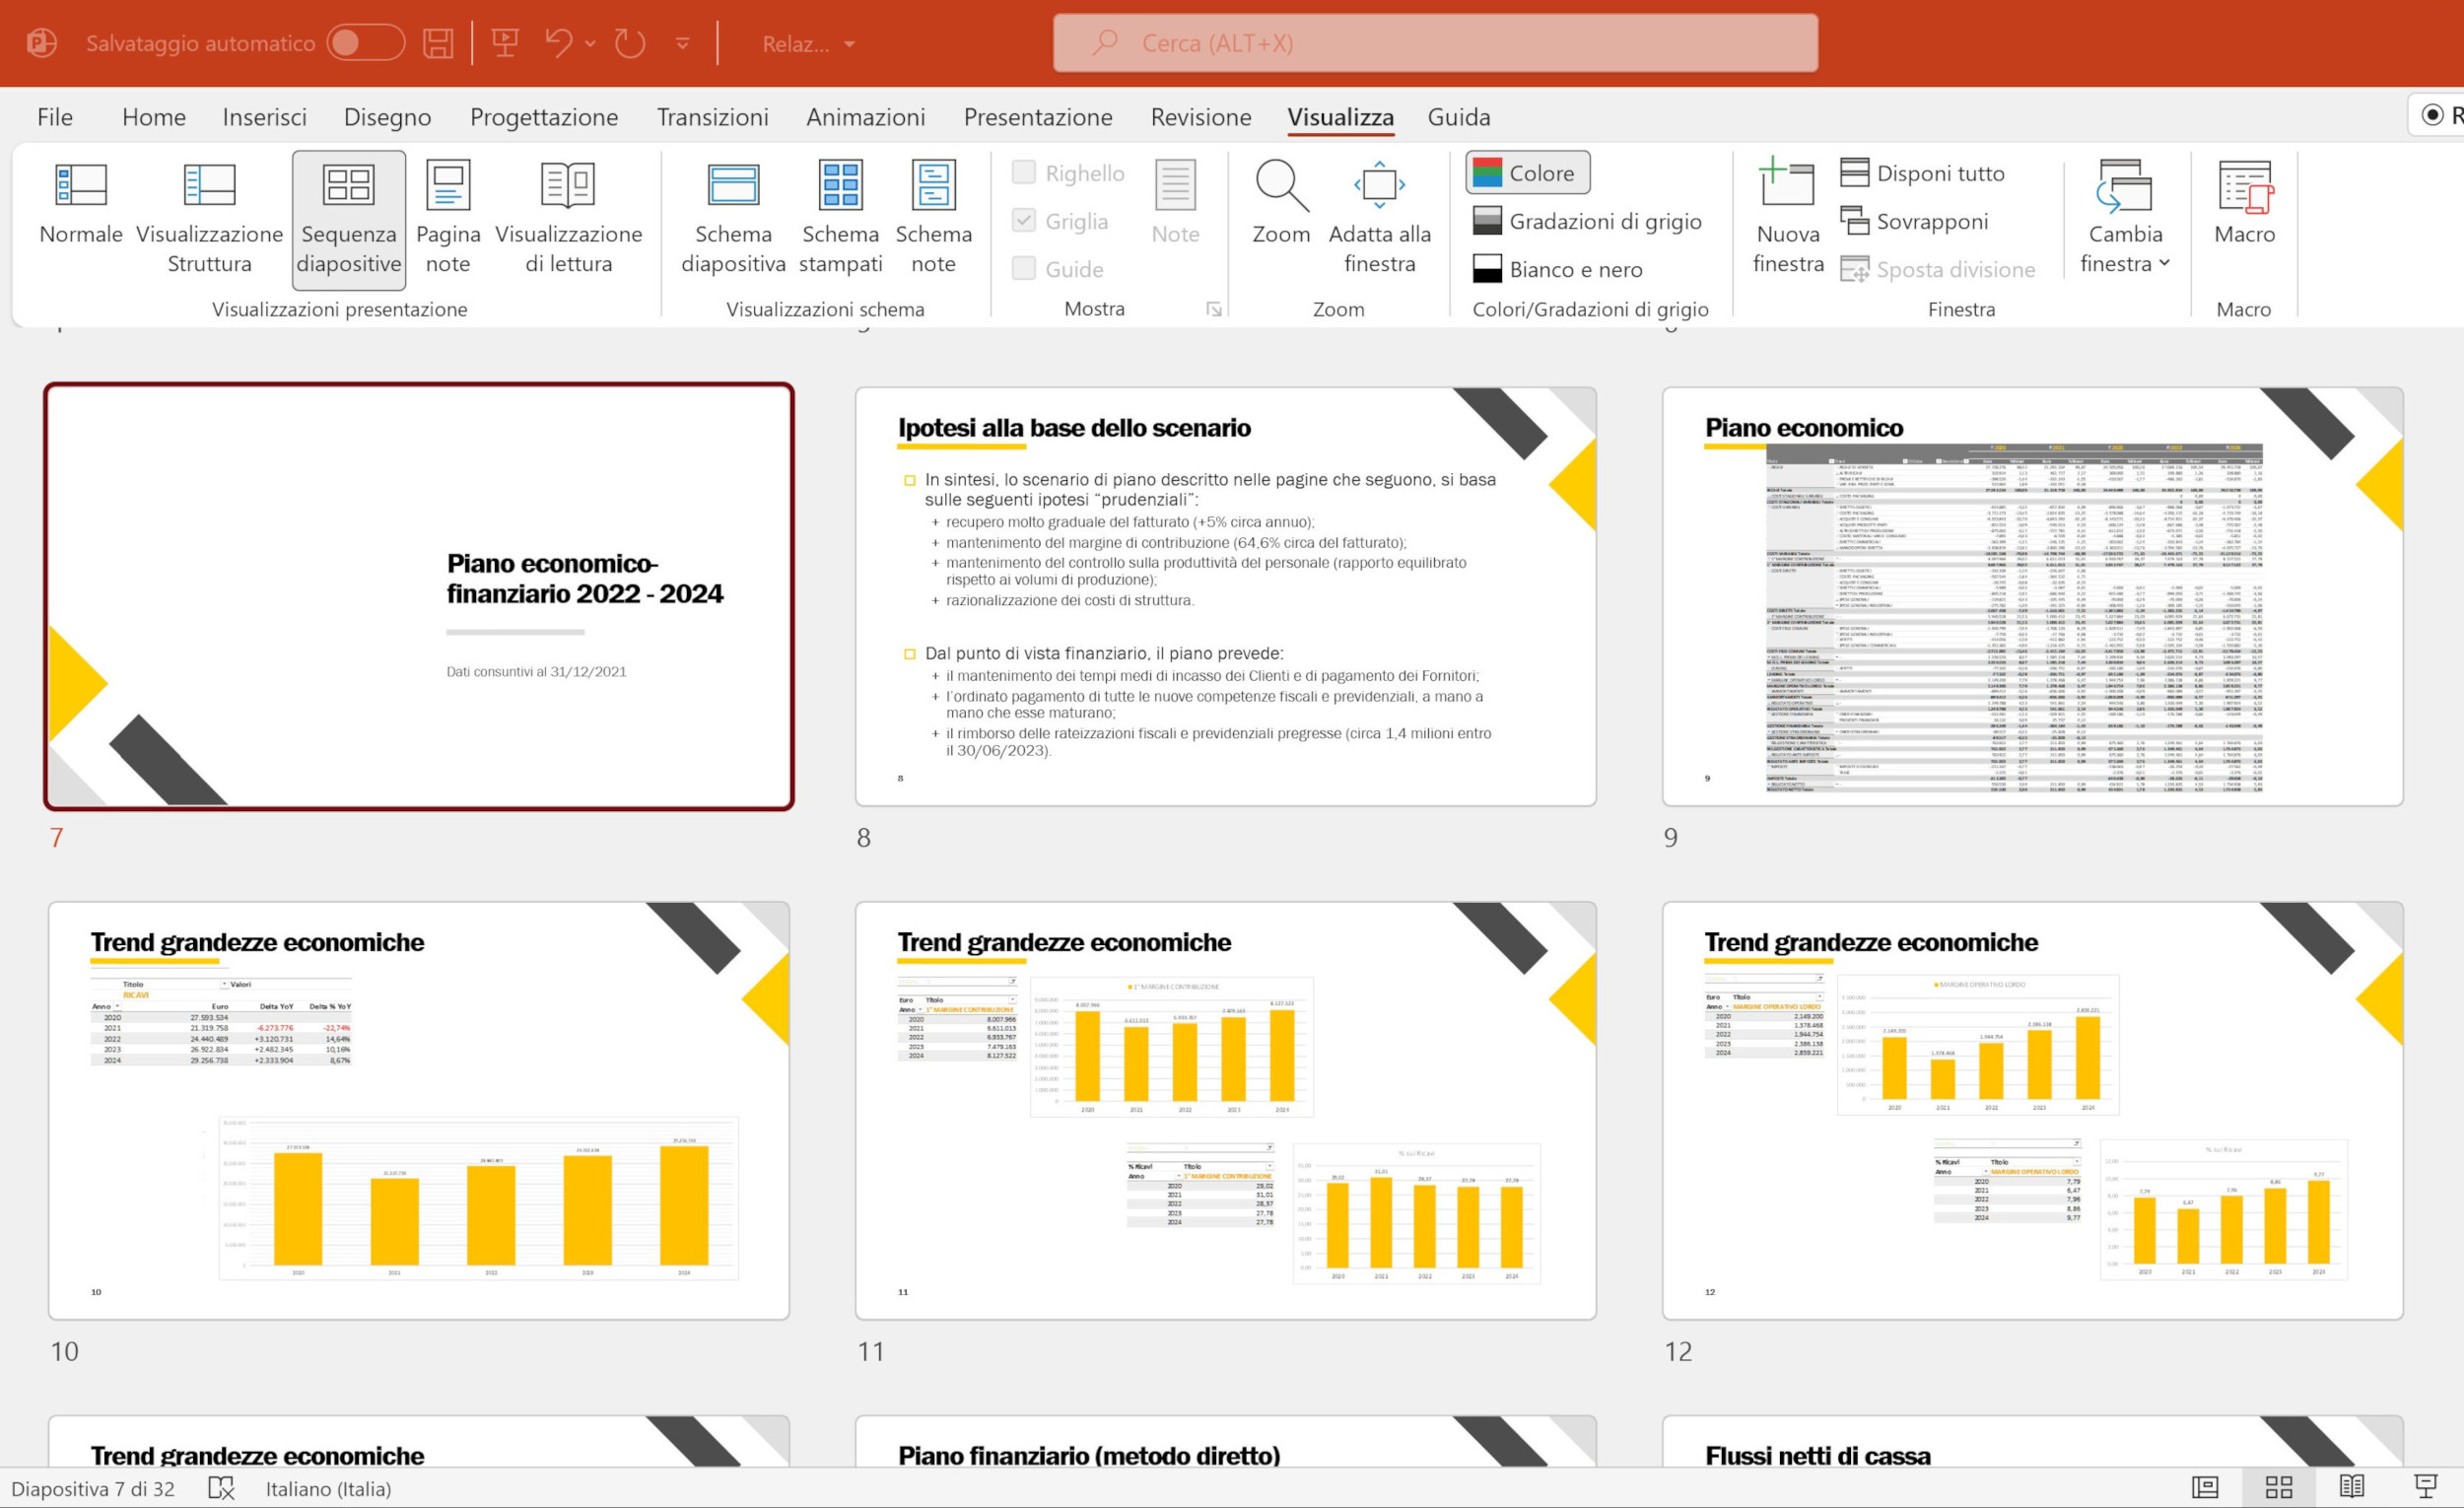This screenshot has width=2464, height=1508.
Task: Click the Cerca search box
Action: (x=1435, y=43)
